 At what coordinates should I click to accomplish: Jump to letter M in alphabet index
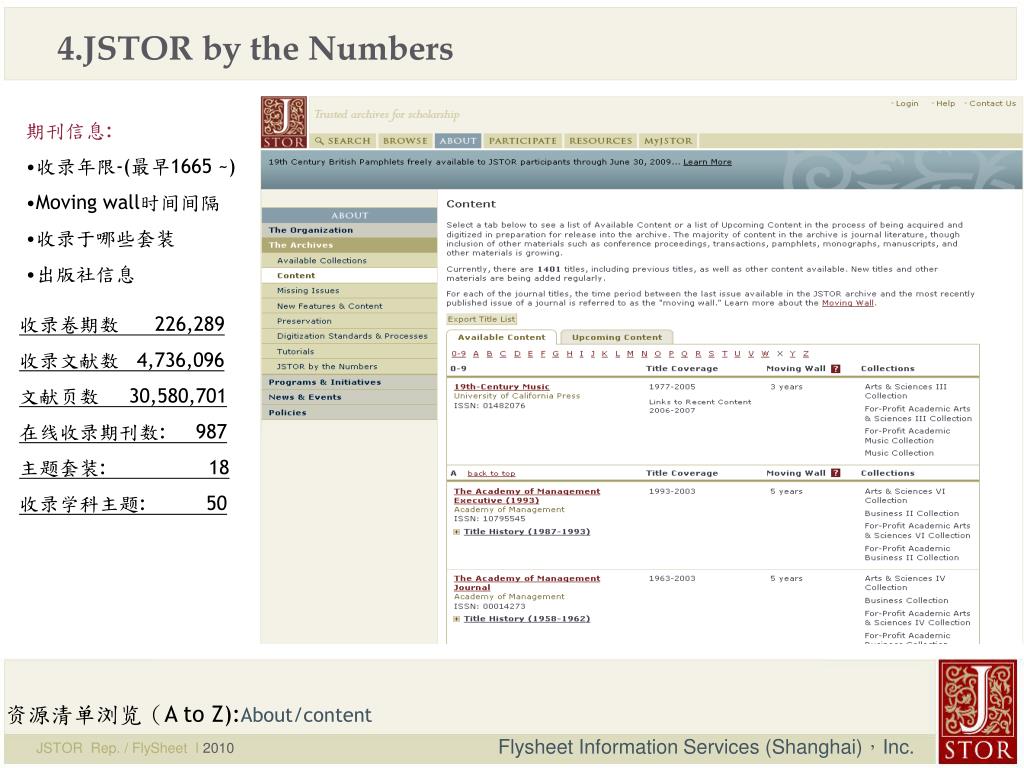[x=630, y=354]
